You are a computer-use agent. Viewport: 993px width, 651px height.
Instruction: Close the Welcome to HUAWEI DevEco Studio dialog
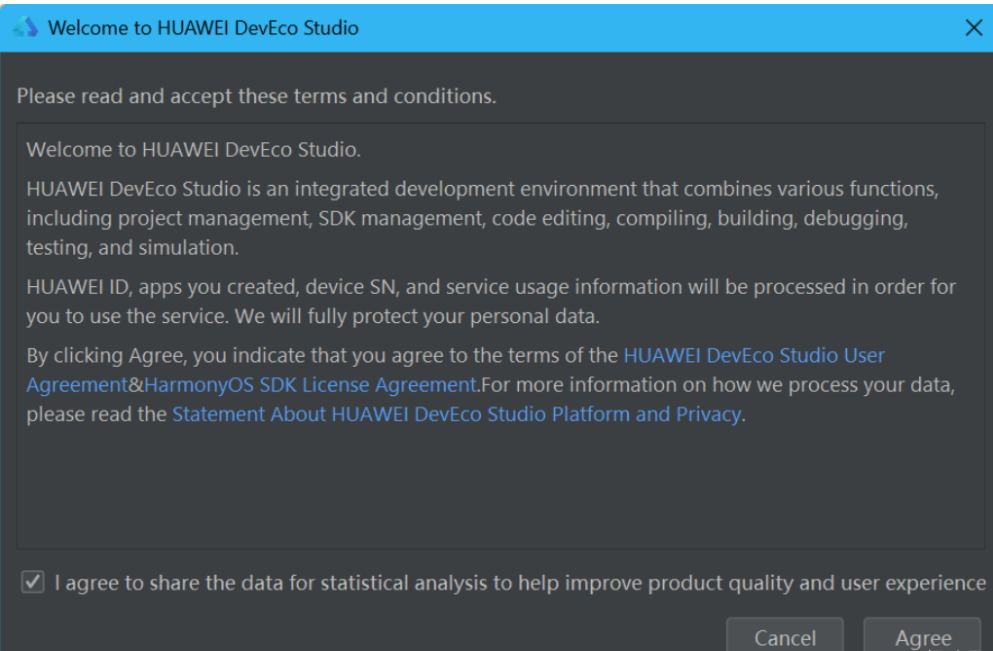(x=973, y=27)
